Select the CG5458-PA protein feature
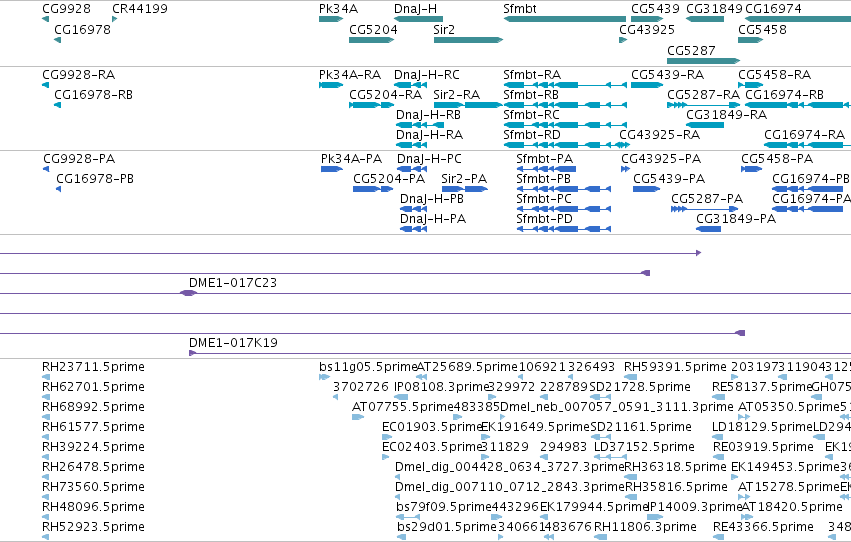The width and height of the screenshot is (851, 542). [x=752, y=169]
